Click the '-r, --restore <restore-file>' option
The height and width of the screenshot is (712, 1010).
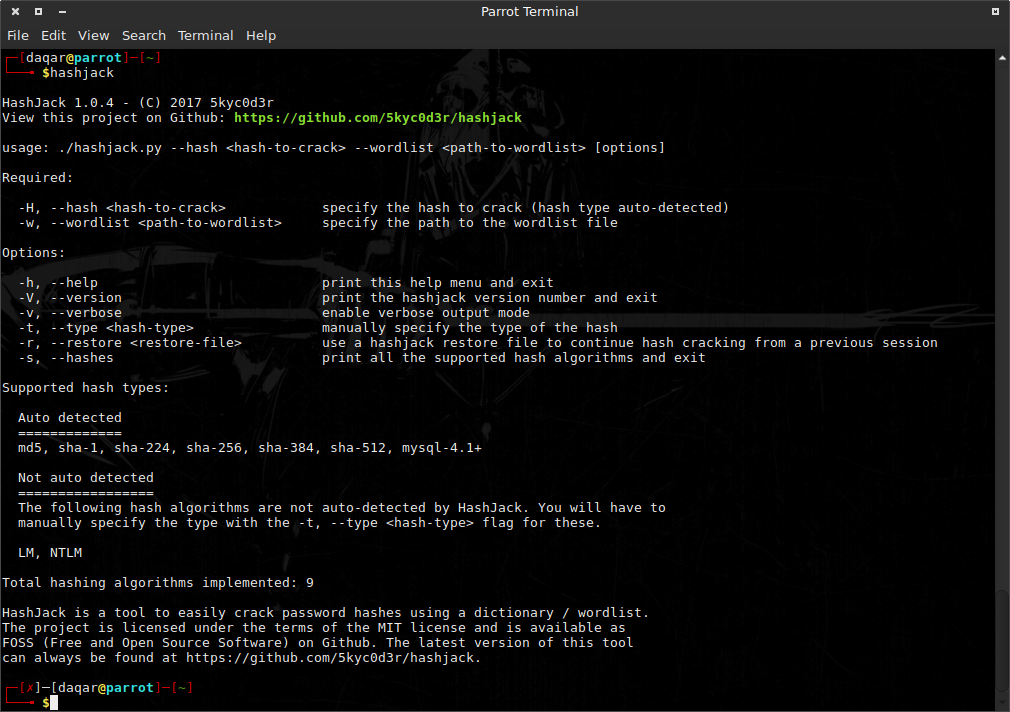[x=130, y=343]
